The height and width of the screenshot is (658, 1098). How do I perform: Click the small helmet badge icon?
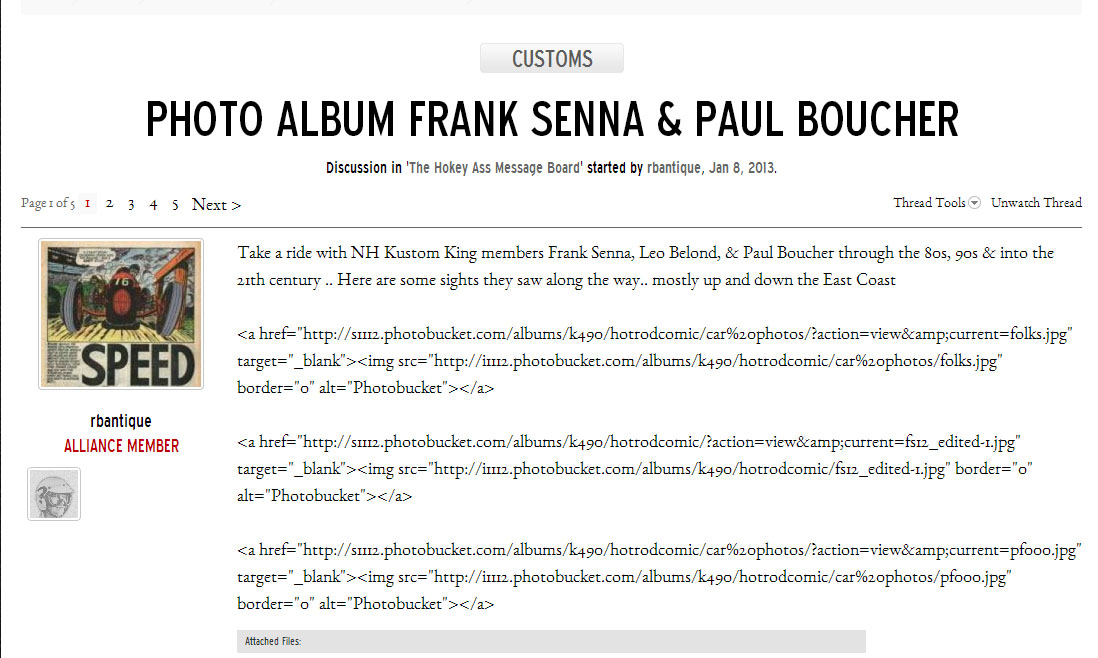coord(54,494)
